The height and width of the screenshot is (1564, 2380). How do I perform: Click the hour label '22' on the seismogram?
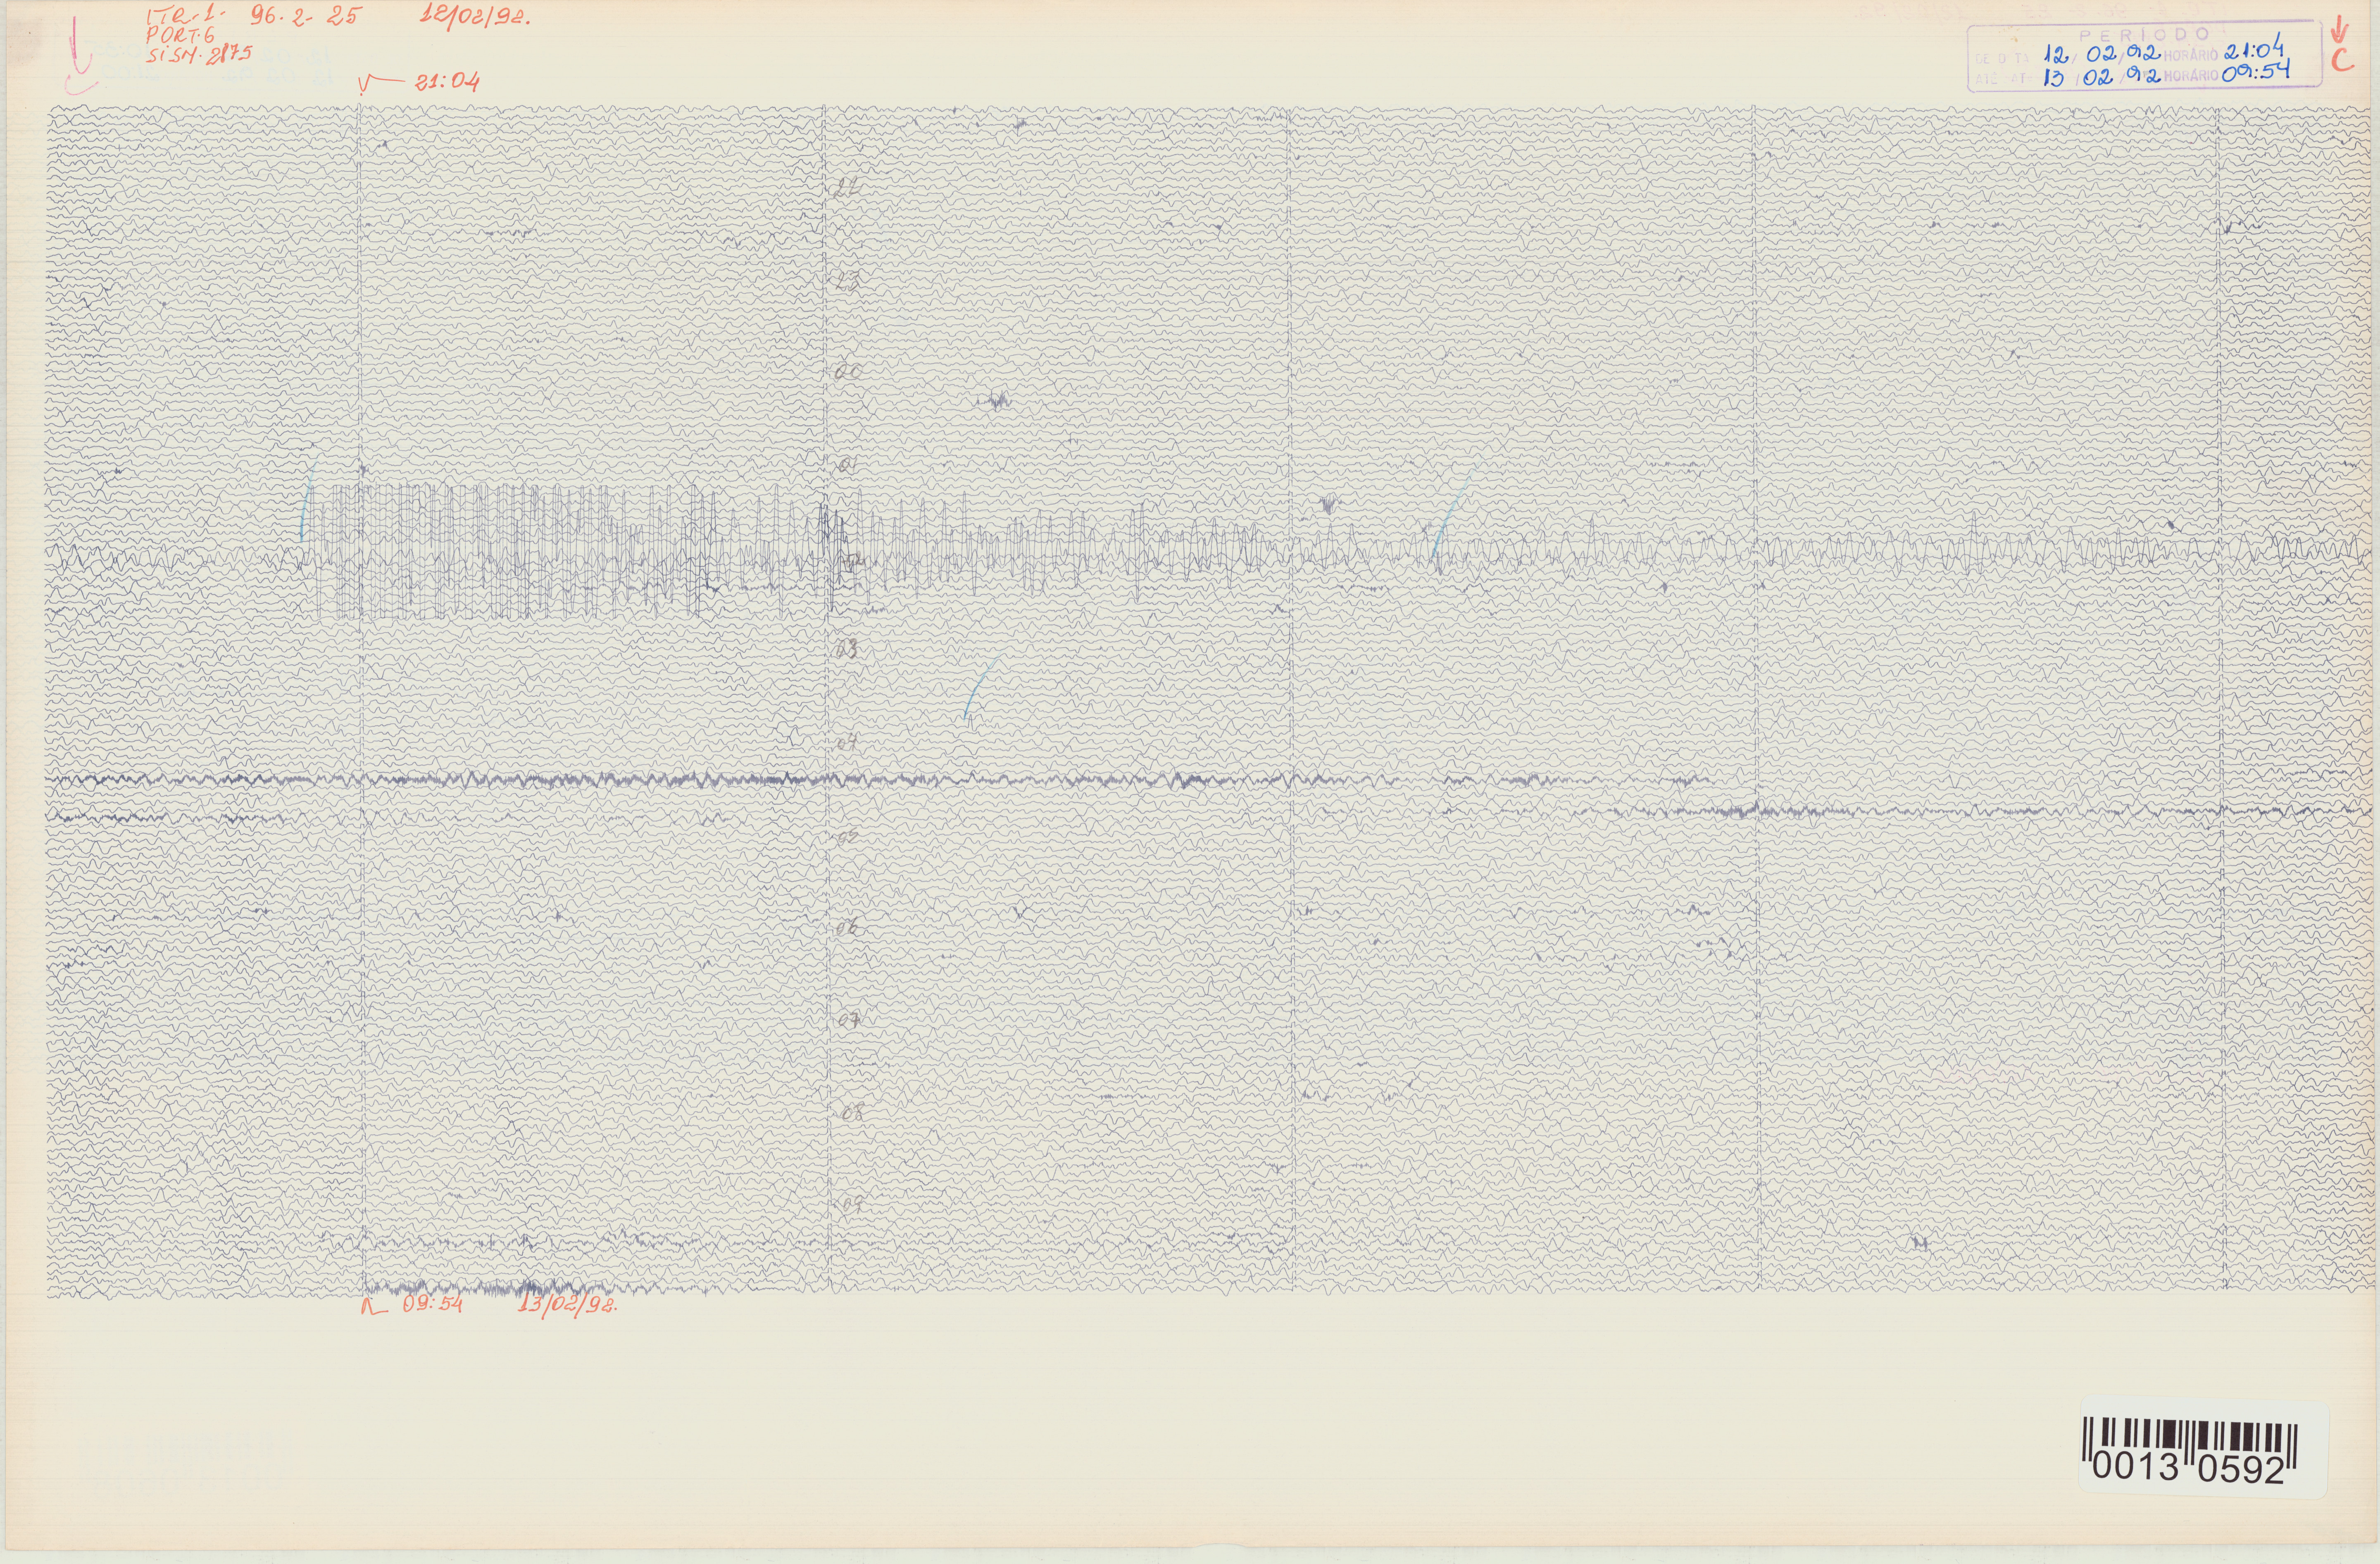point(848,187)
